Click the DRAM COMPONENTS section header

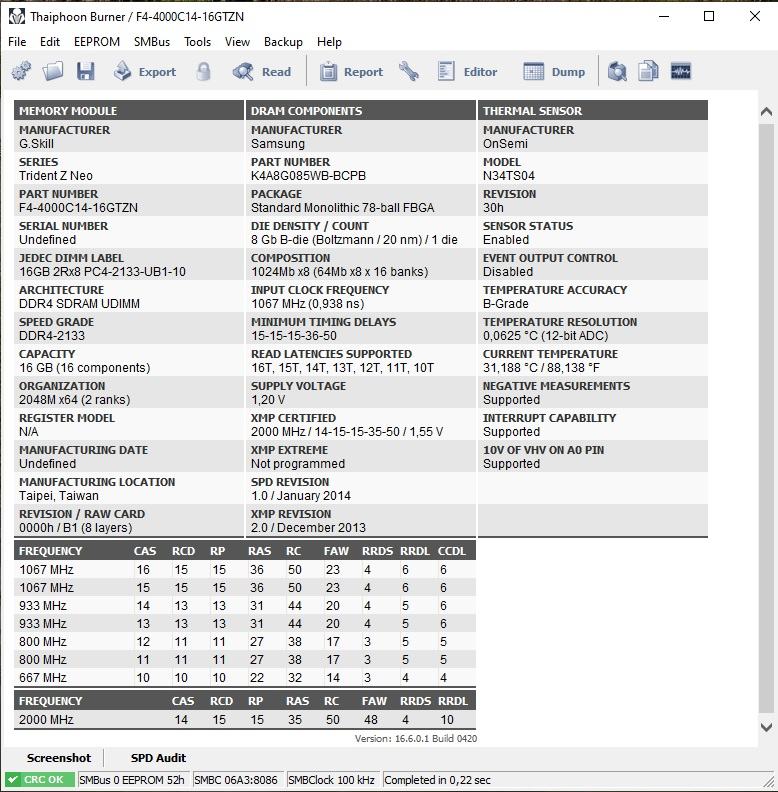coord(361,111)
